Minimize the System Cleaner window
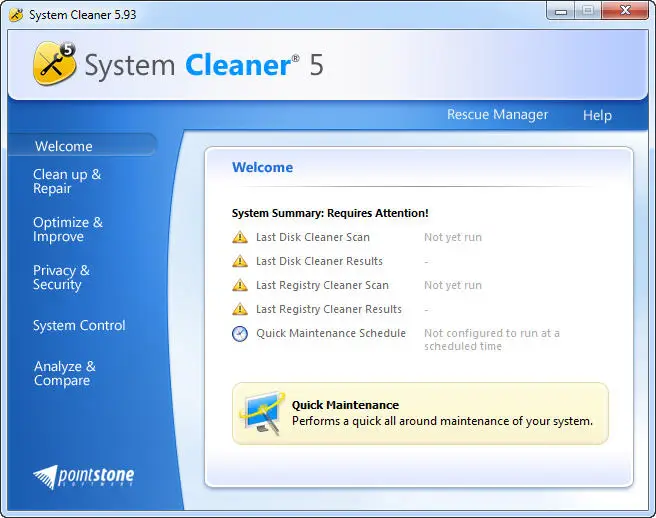Screen dimensions: 656x518 pos(561,11)
